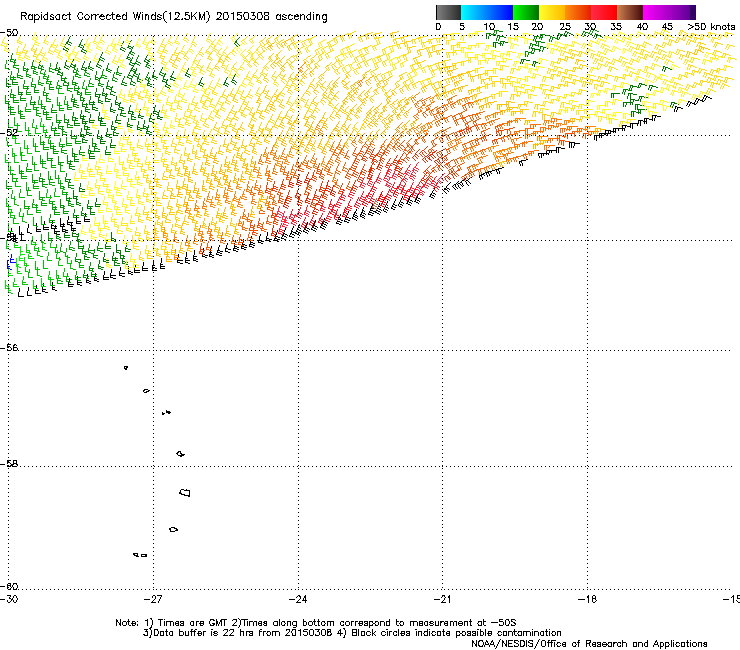The height and width of the screenshot is (650, 740).
Task: Click the legend label '40'
Action: point(642,27)
